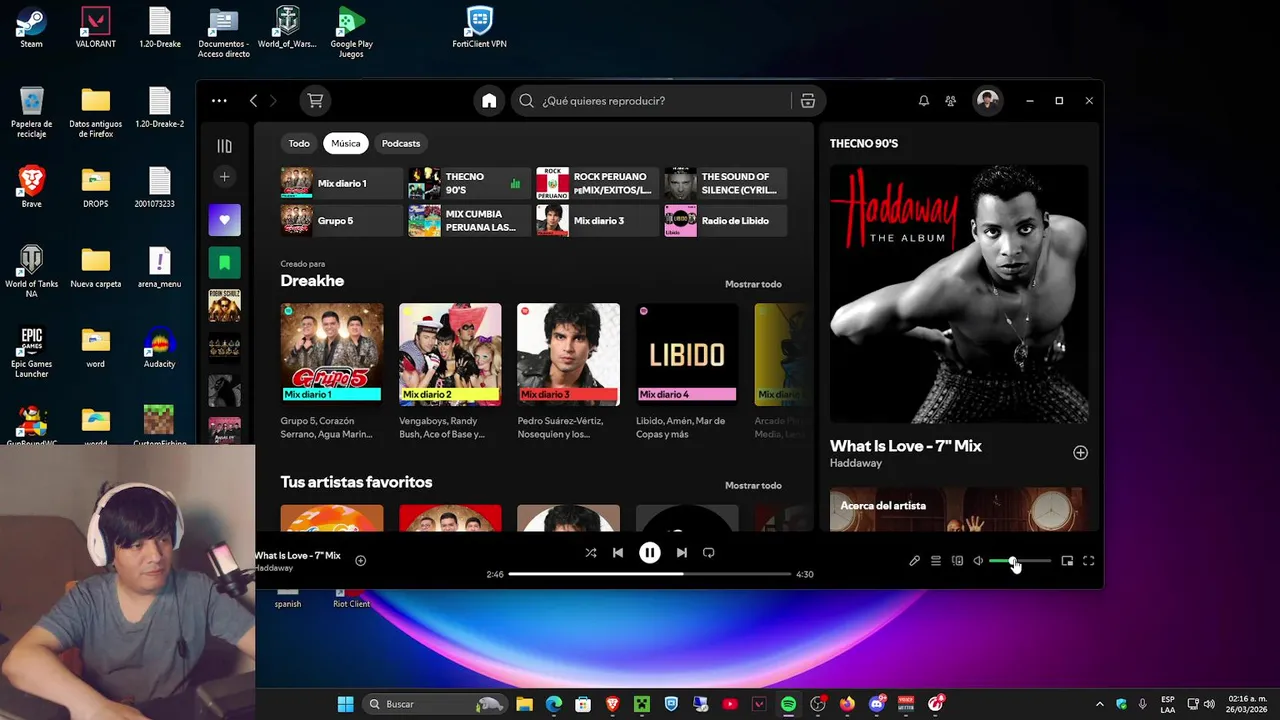The width and height of the screenshot is (1280, 720).
Task: Adjust the Spotify volume slider
Action: [1020, 561]
